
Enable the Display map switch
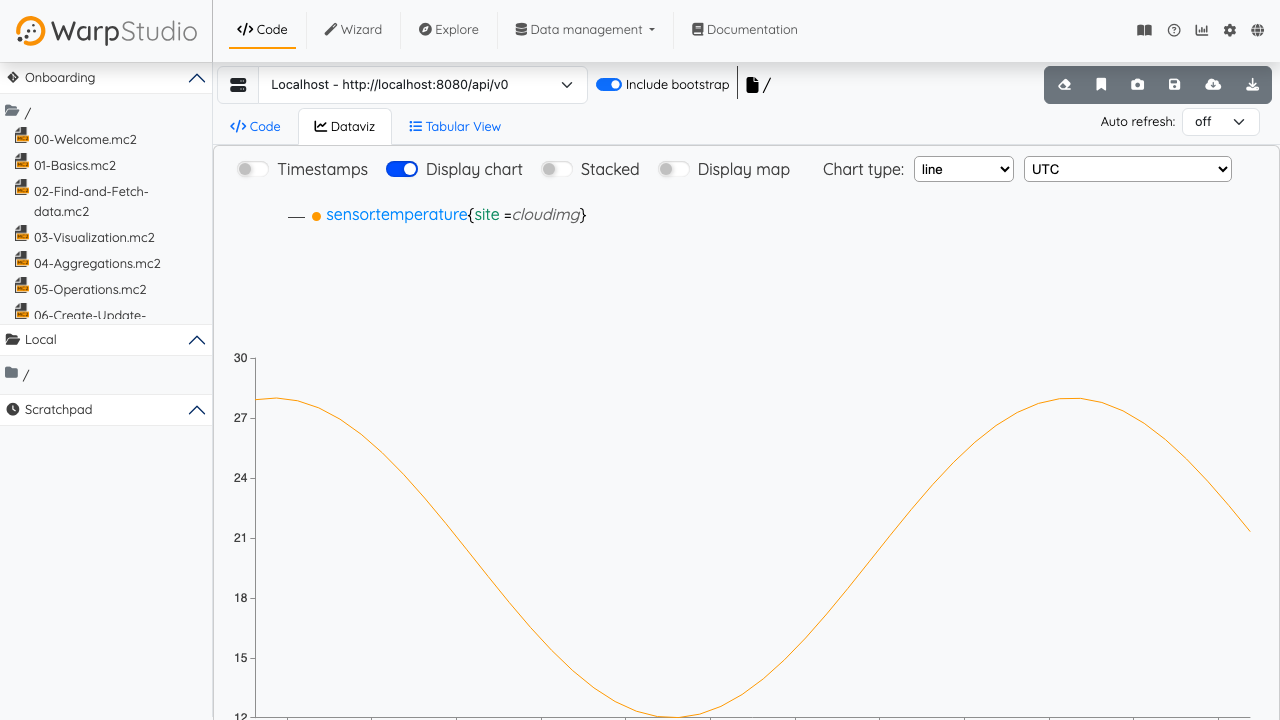point(674,169)
